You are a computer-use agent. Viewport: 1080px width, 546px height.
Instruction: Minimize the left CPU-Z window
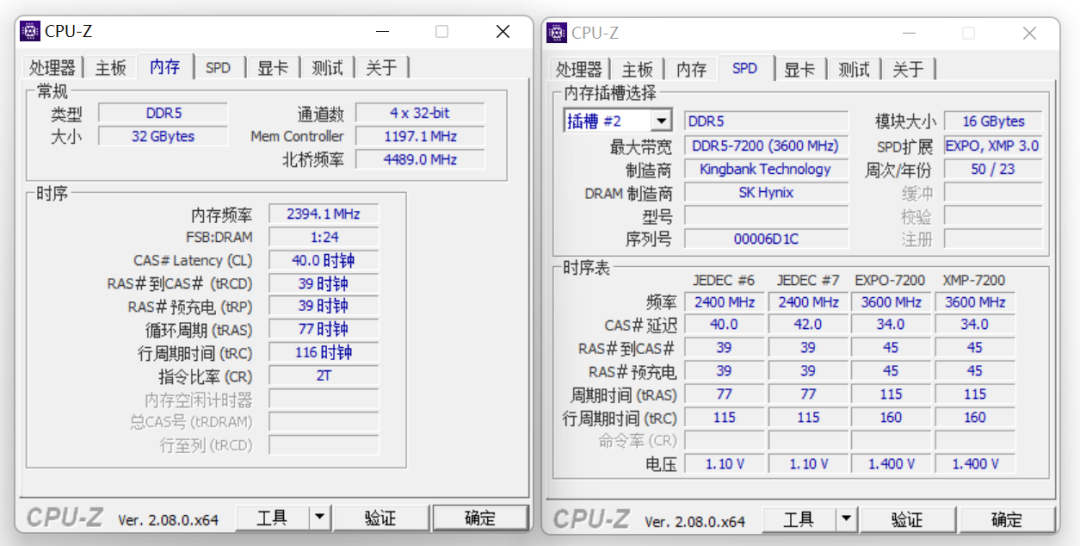click(x=382, y=32)
